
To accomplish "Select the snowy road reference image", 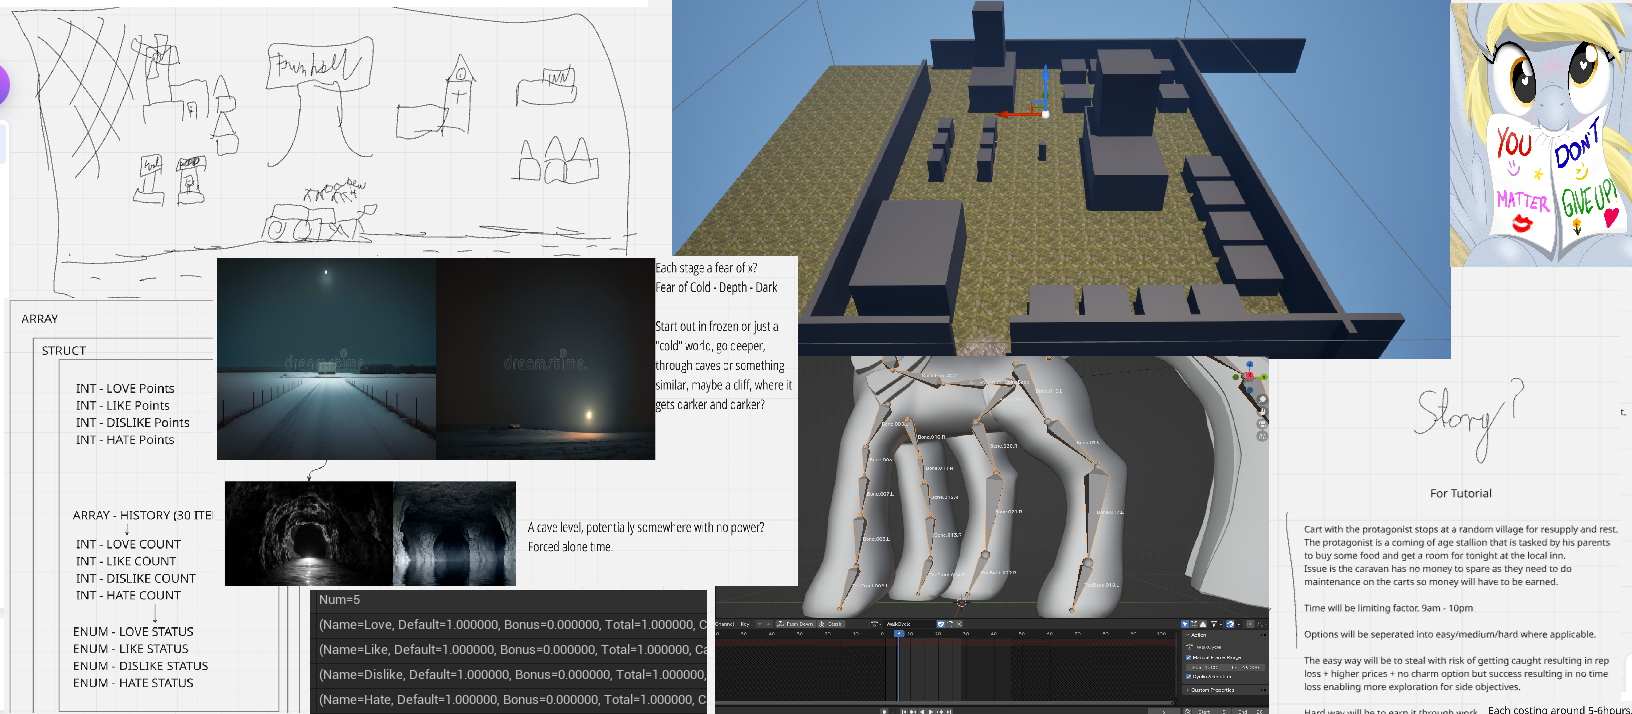I will coord(326,359).
